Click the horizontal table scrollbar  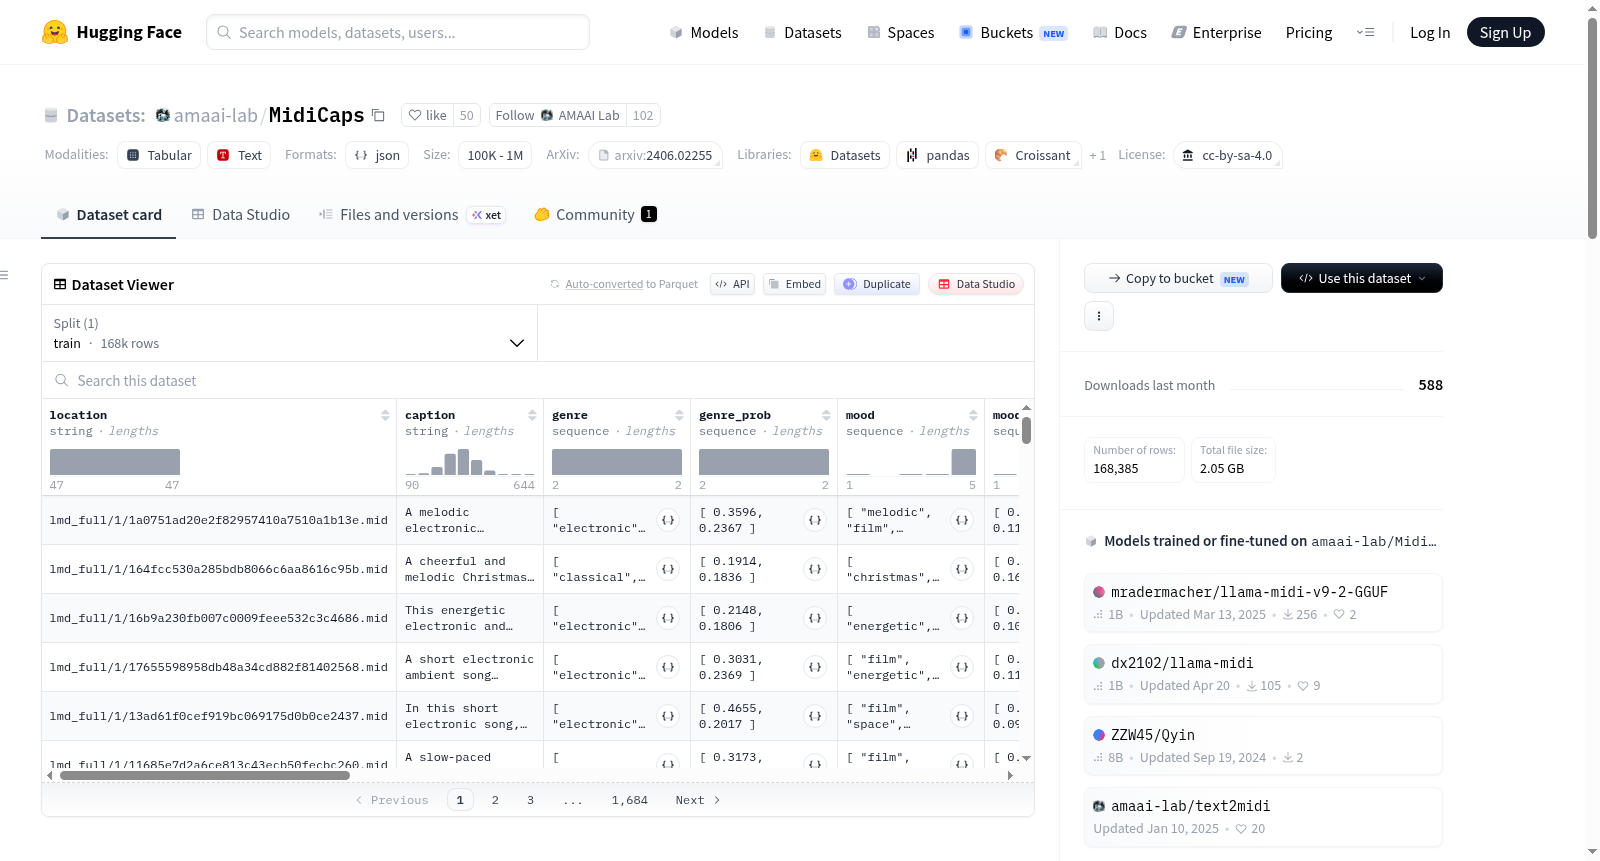tap(205, 775)
